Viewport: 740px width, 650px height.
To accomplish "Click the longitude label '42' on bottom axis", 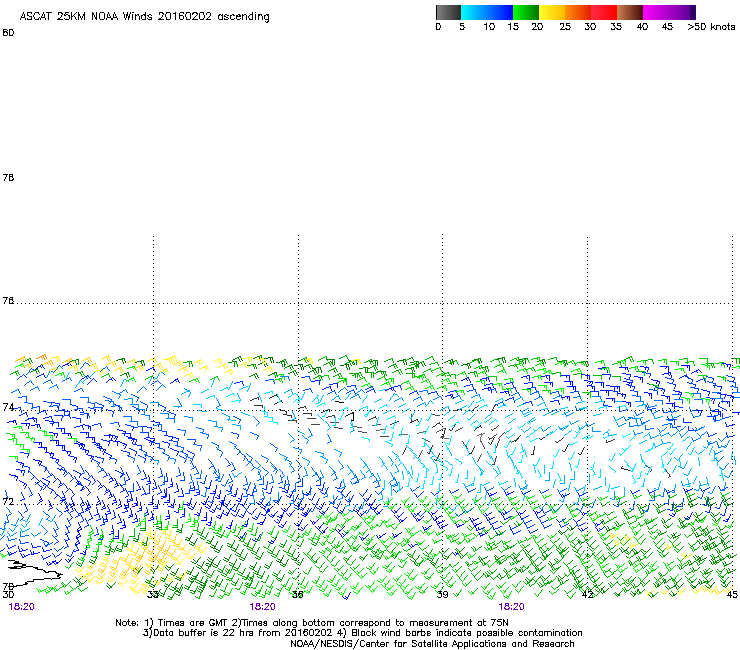I will [587, 594].
